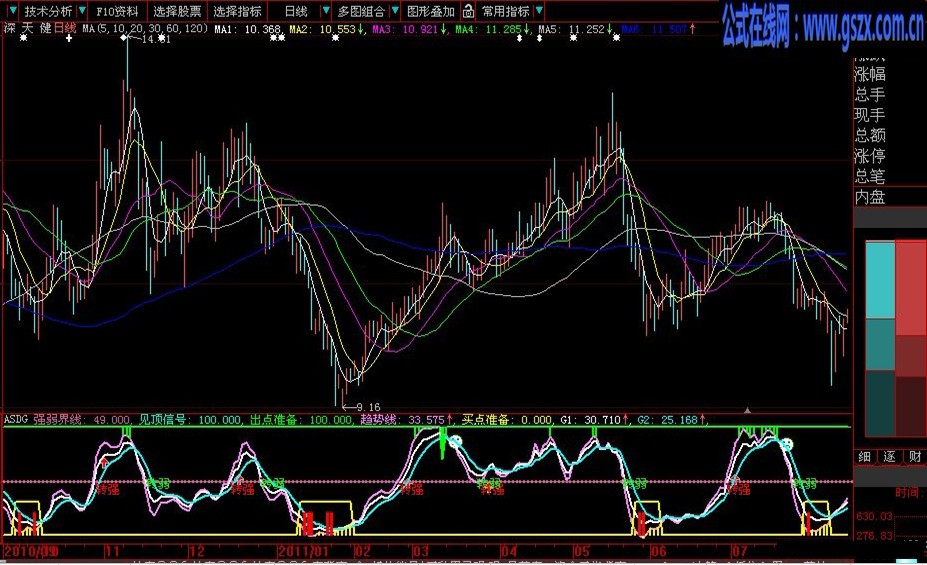The height and width of the screenshot is (565, 927).
Task: Click the 选择股票 button
Action: (179, 11)
